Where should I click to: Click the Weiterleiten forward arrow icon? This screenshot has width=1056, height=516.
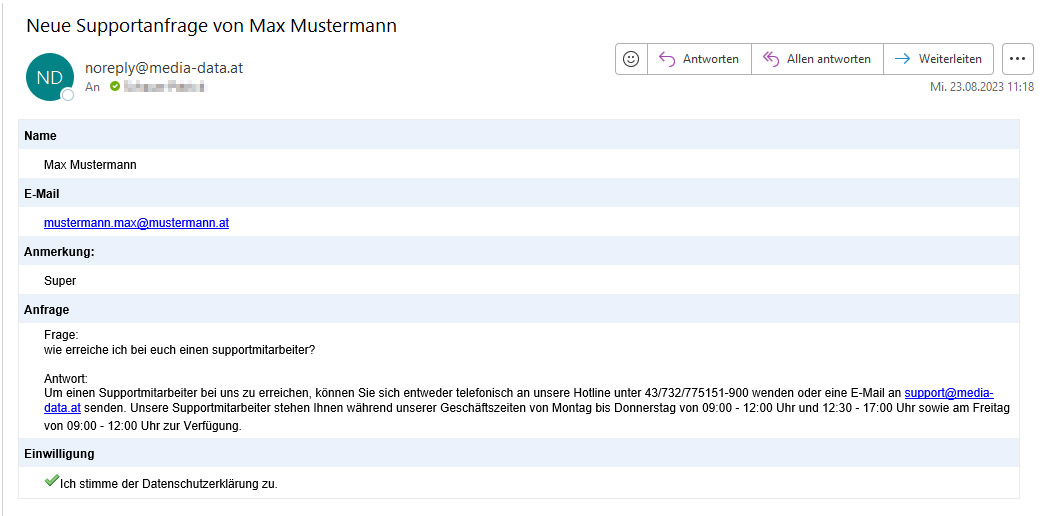(902, 59)
